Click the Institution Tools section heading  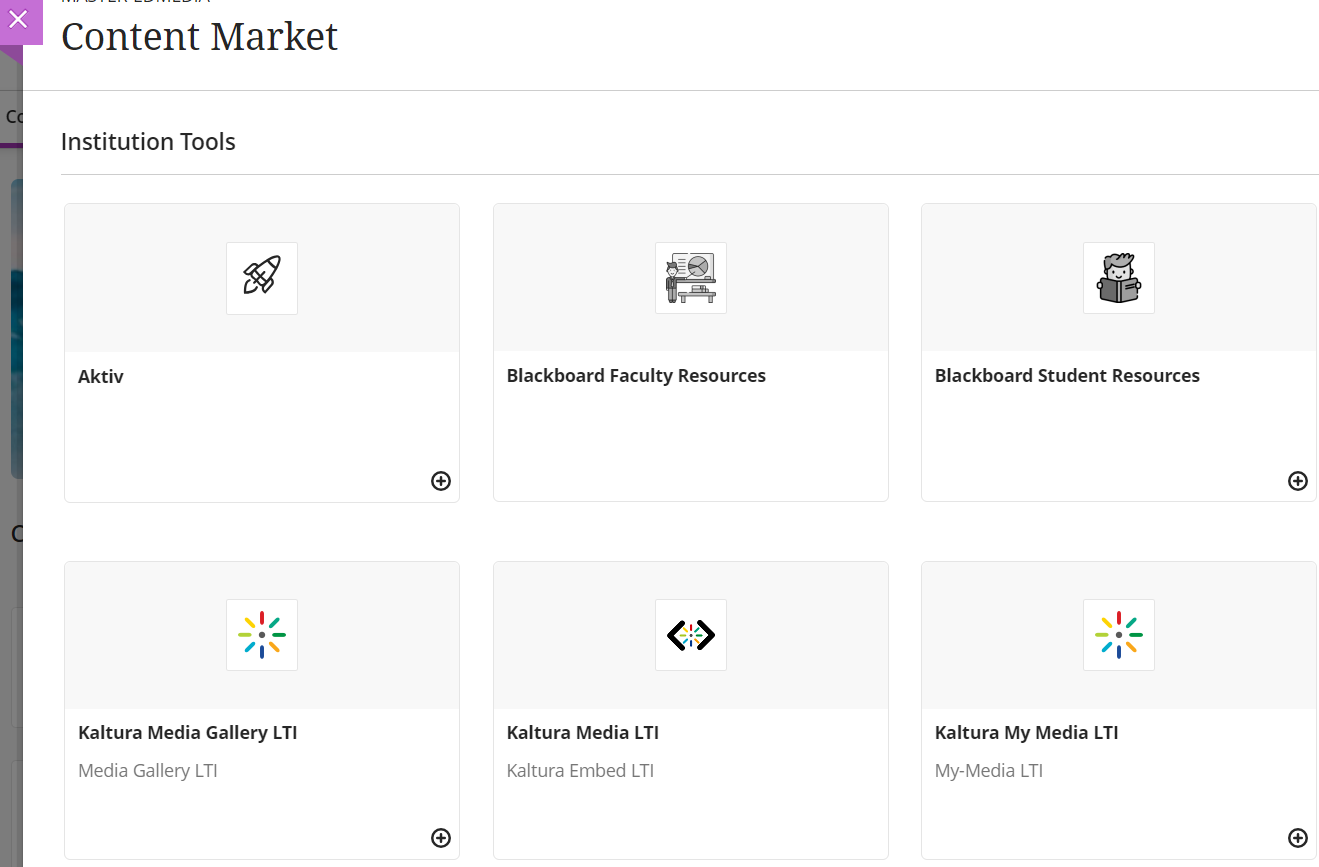148,142
